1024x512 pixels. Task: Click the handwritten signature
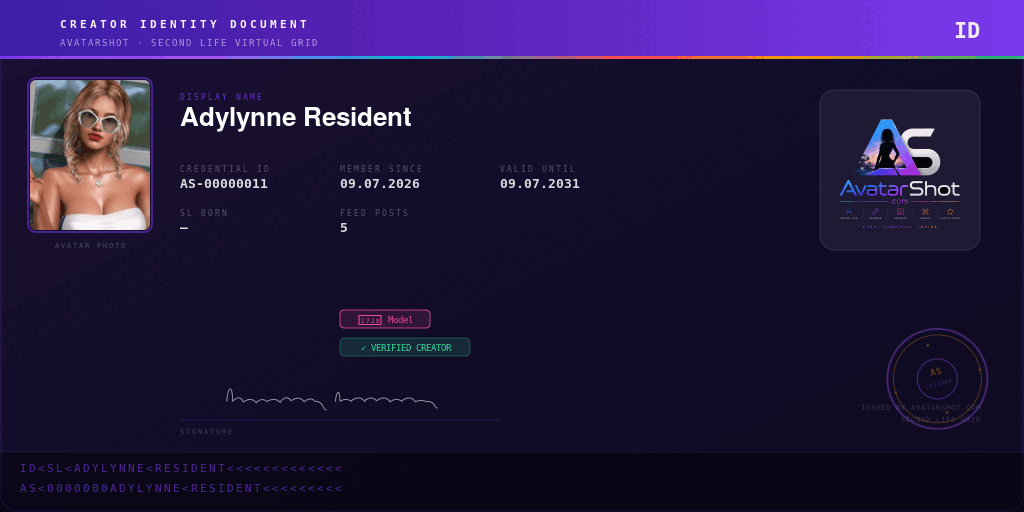[332, 399]
